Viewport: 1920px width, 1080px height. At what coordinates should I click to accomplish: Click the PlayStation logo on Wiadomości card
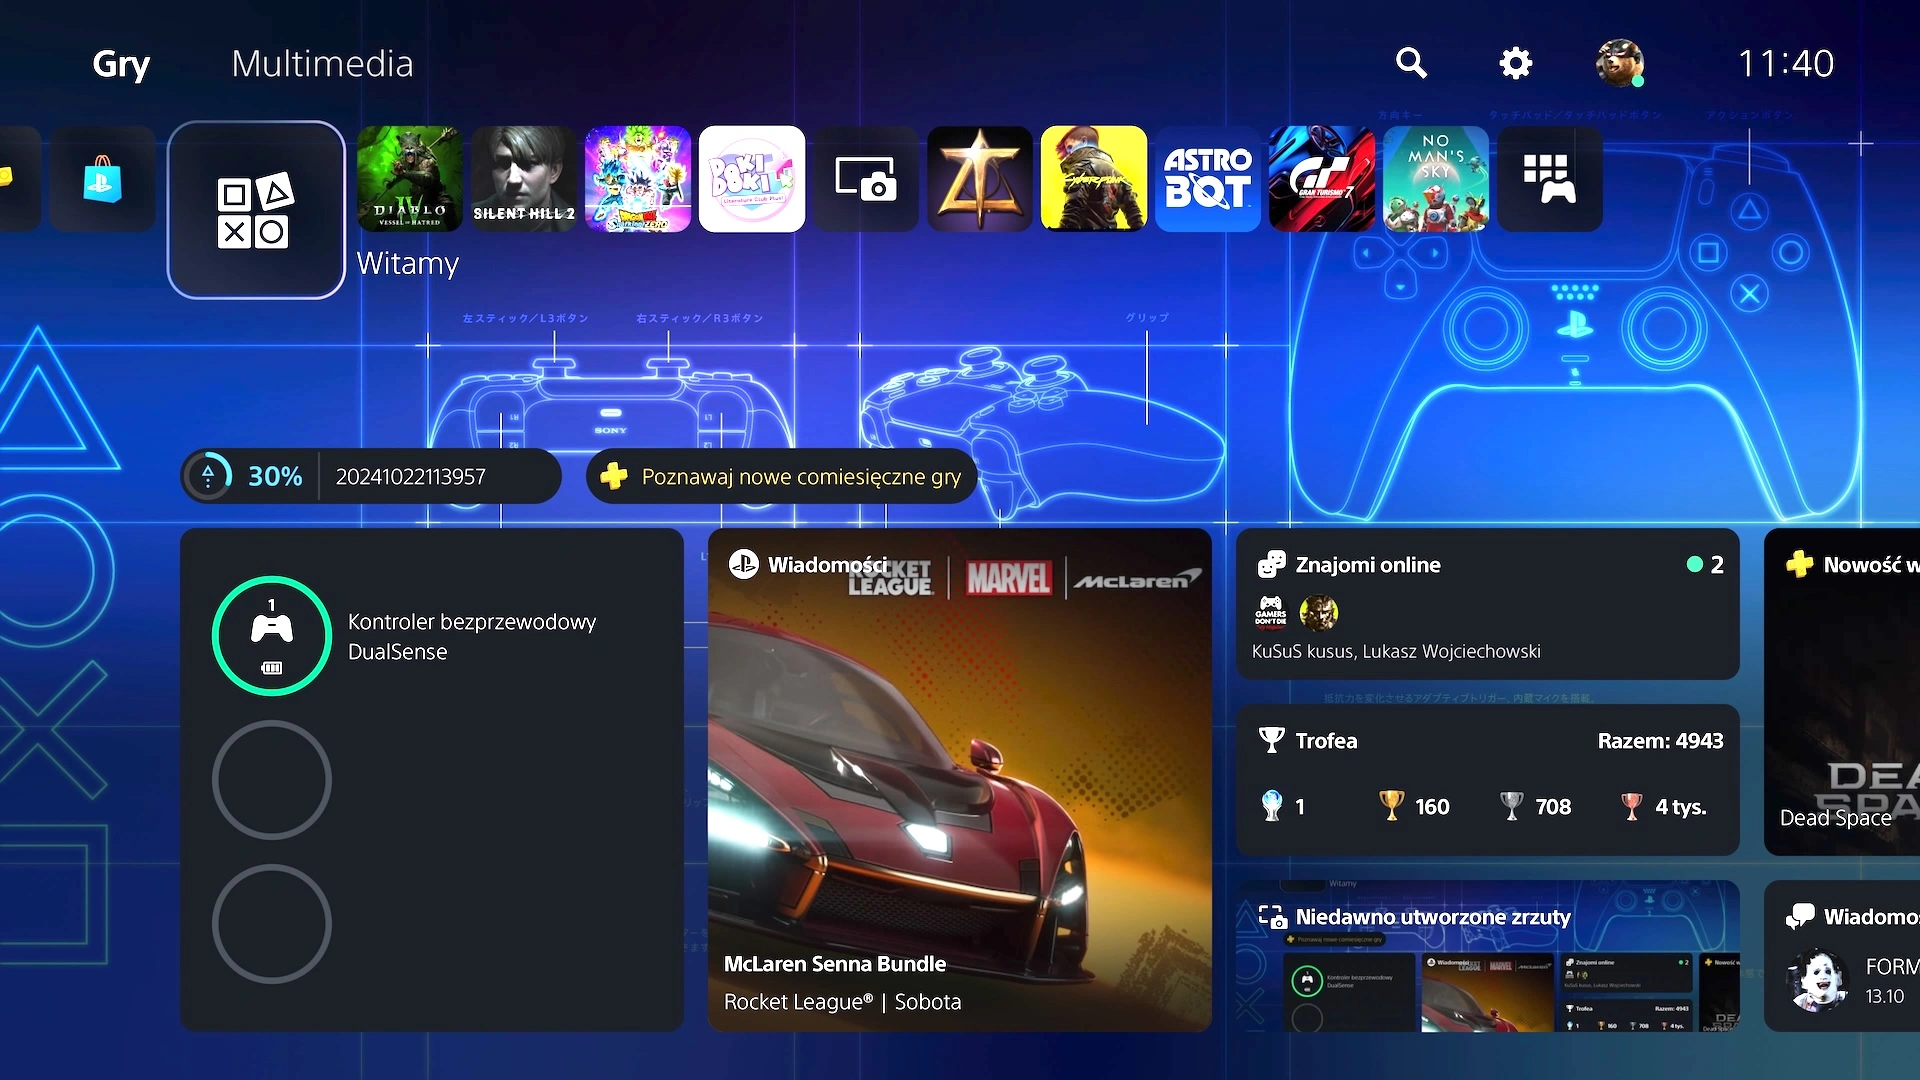click(x=743, y=565)
